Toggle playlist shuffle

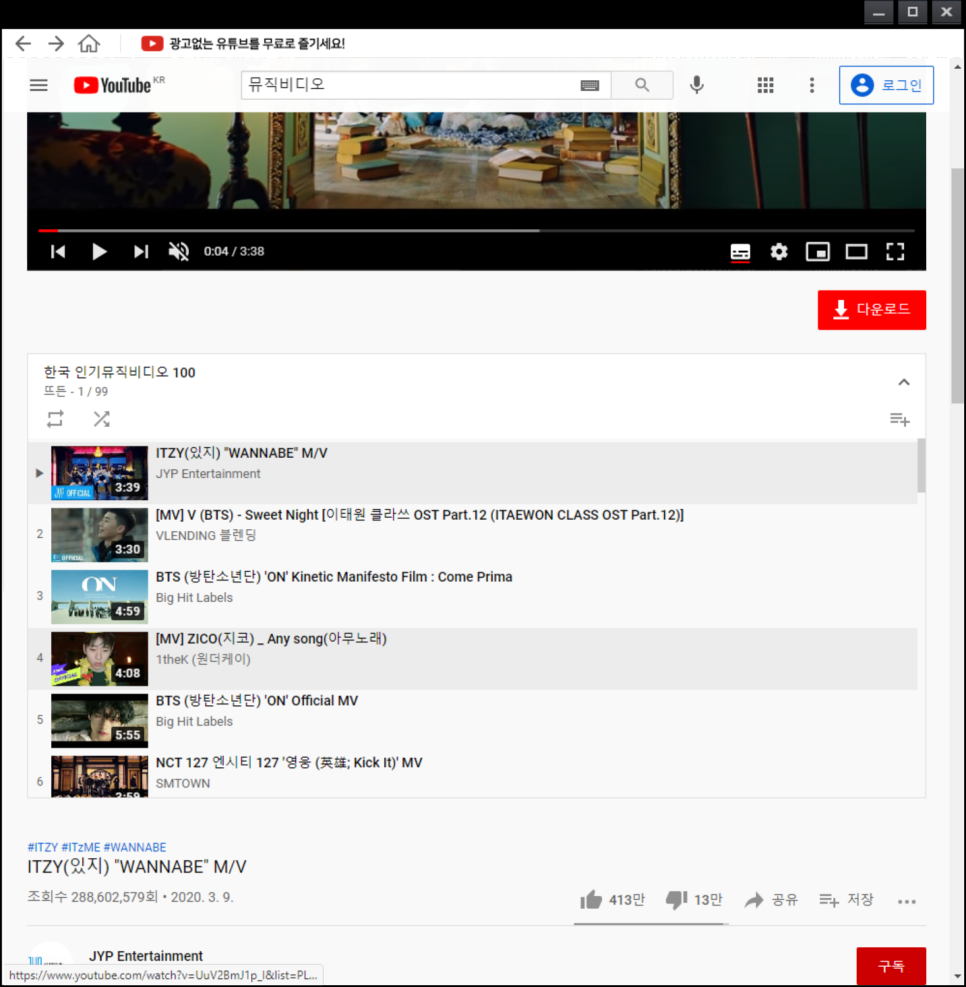101,419
